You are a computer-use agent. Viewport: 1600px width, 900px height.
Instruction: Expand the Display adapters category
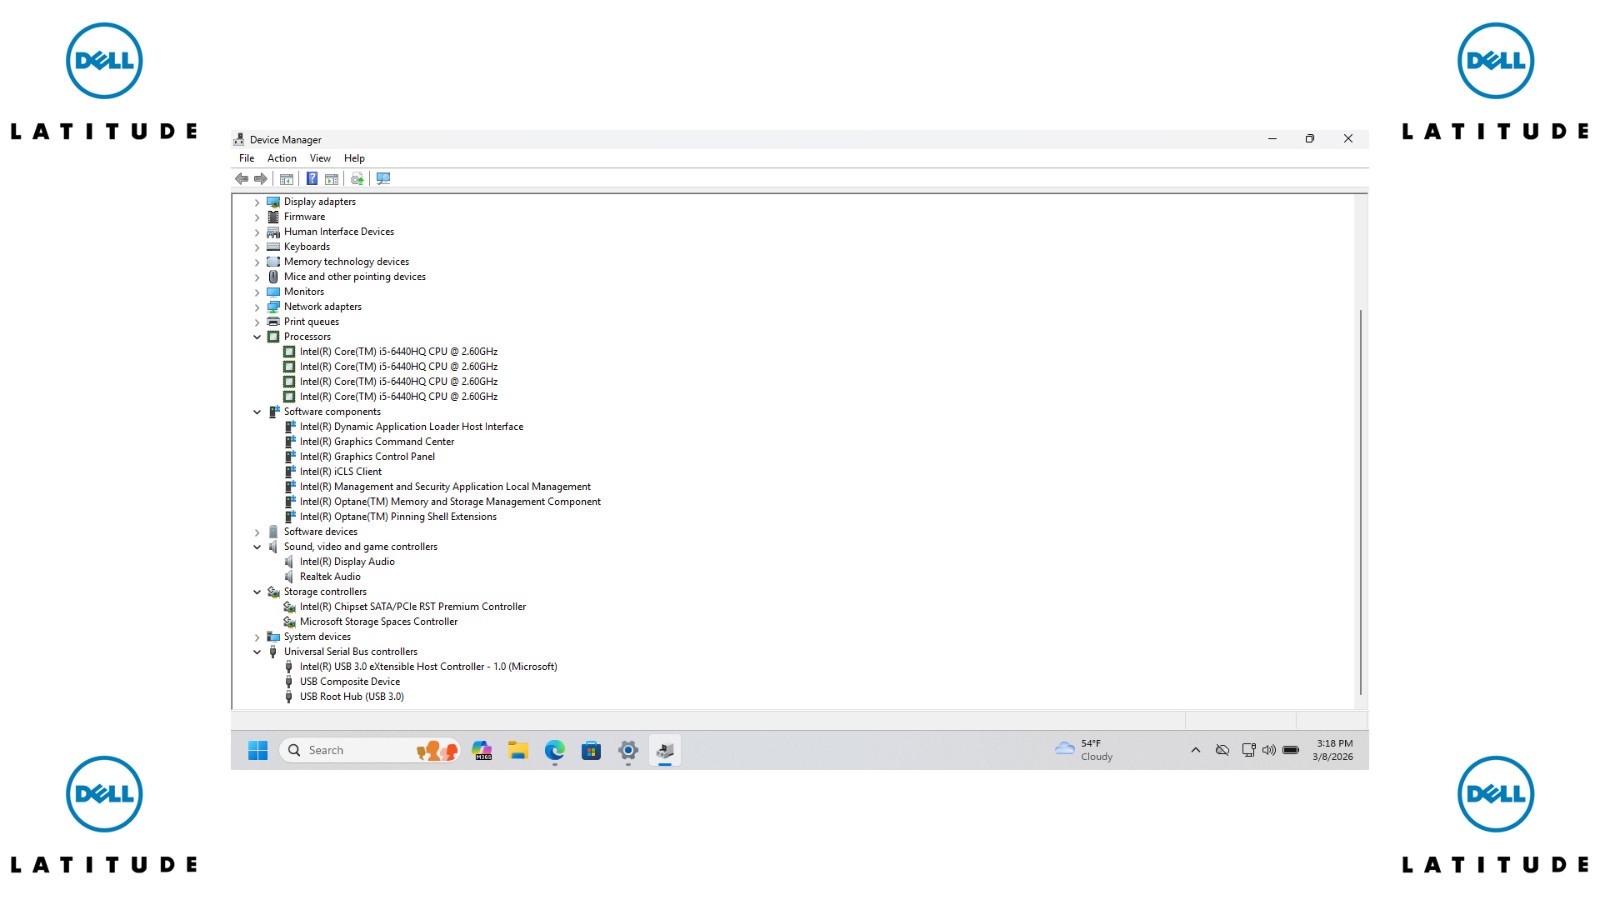(x=257, y=202)
